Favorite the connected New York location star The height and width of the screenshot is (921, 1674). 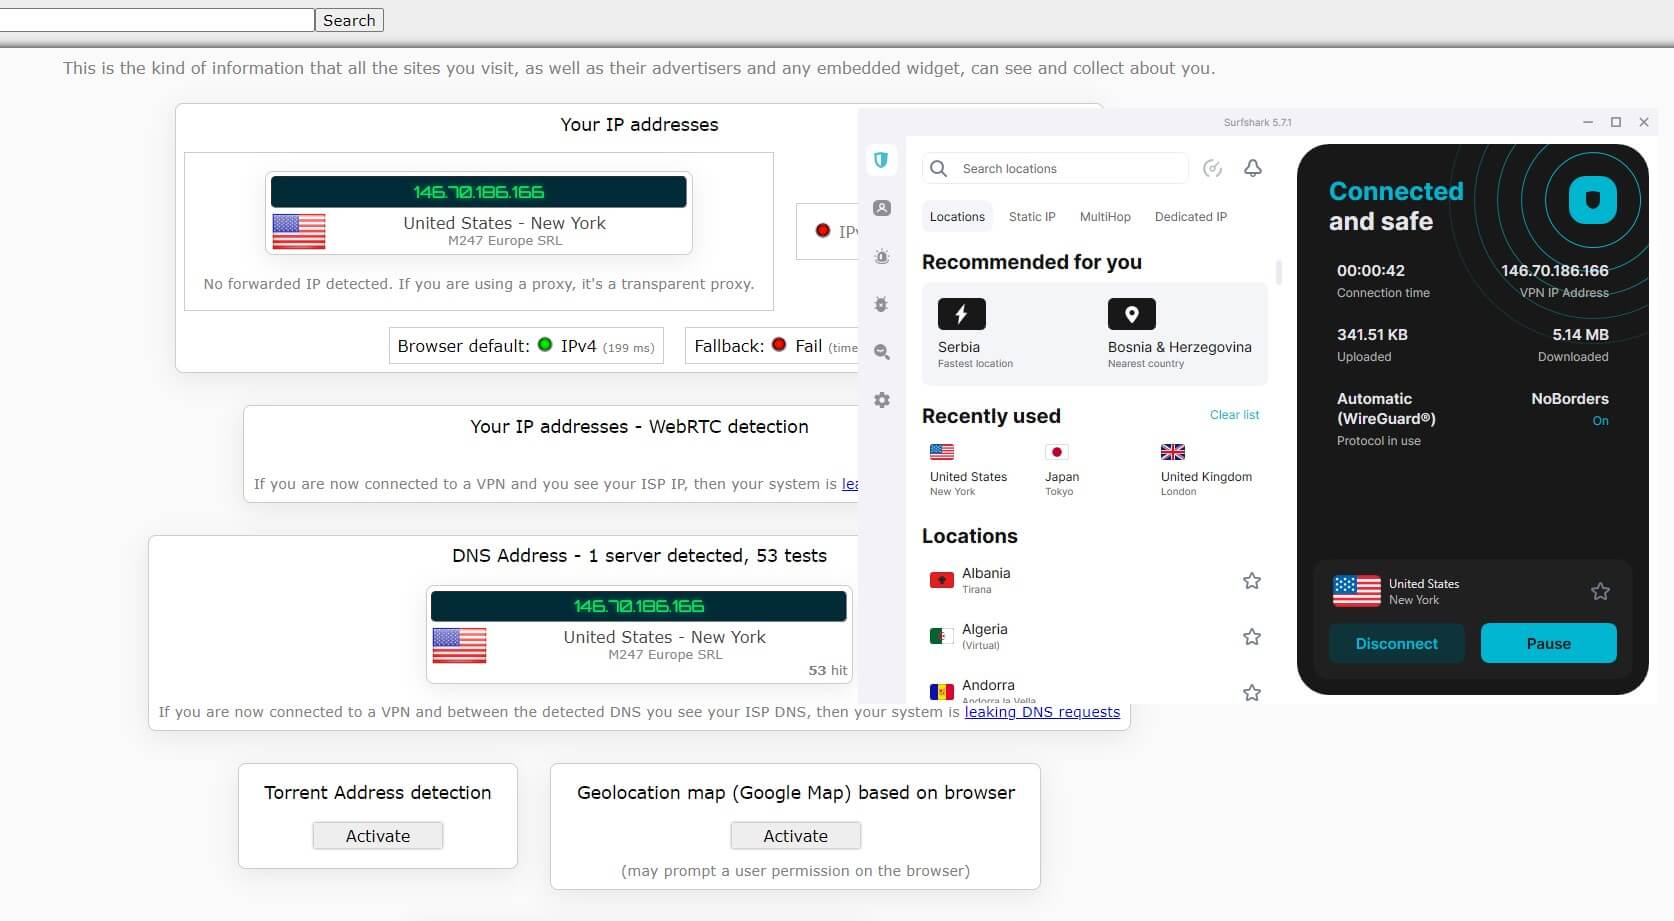(x=1600, y=591)
